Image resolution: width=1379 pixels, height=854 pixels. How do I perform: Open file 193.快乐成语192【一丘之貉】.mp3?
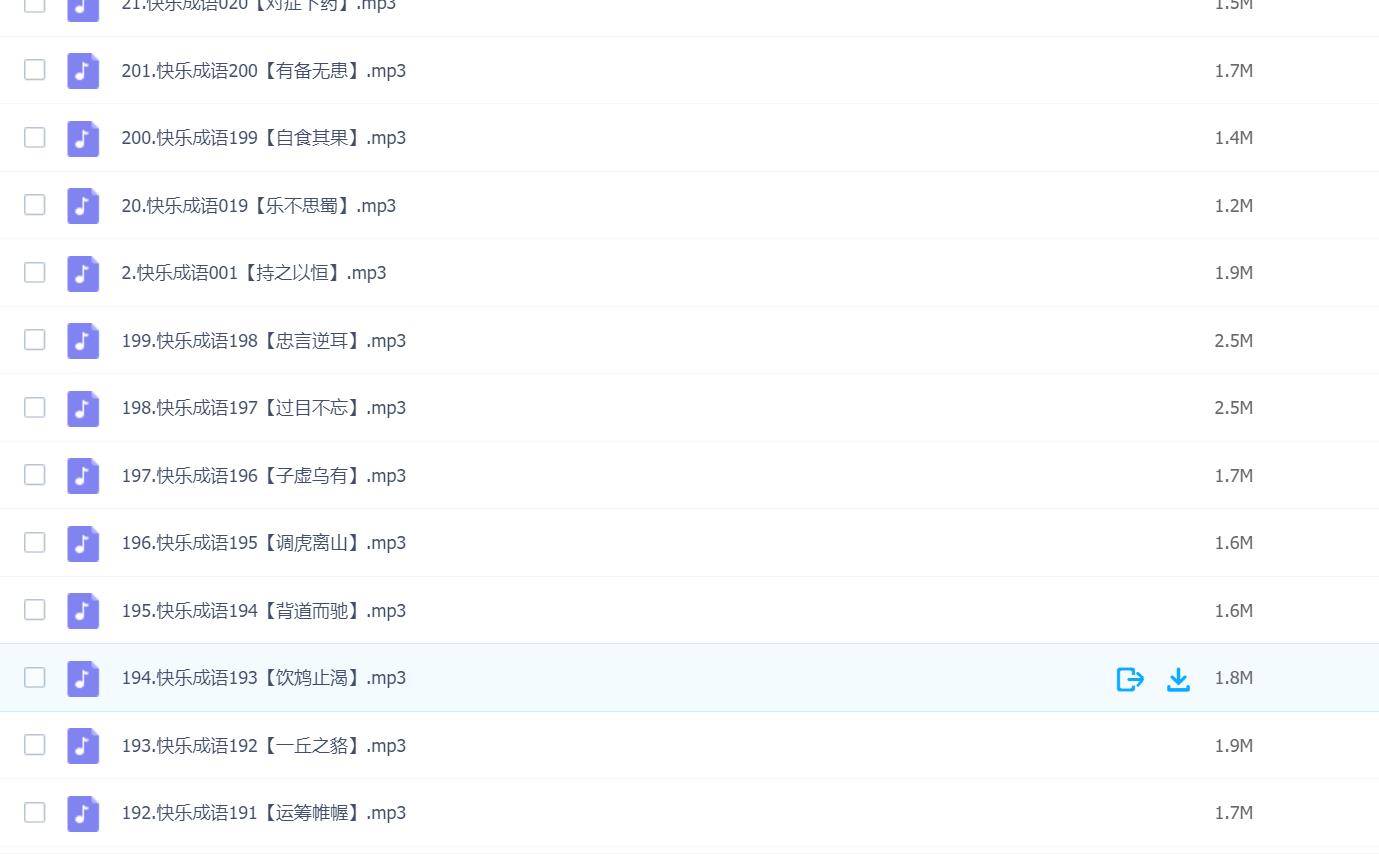click(x=264, y=746)
